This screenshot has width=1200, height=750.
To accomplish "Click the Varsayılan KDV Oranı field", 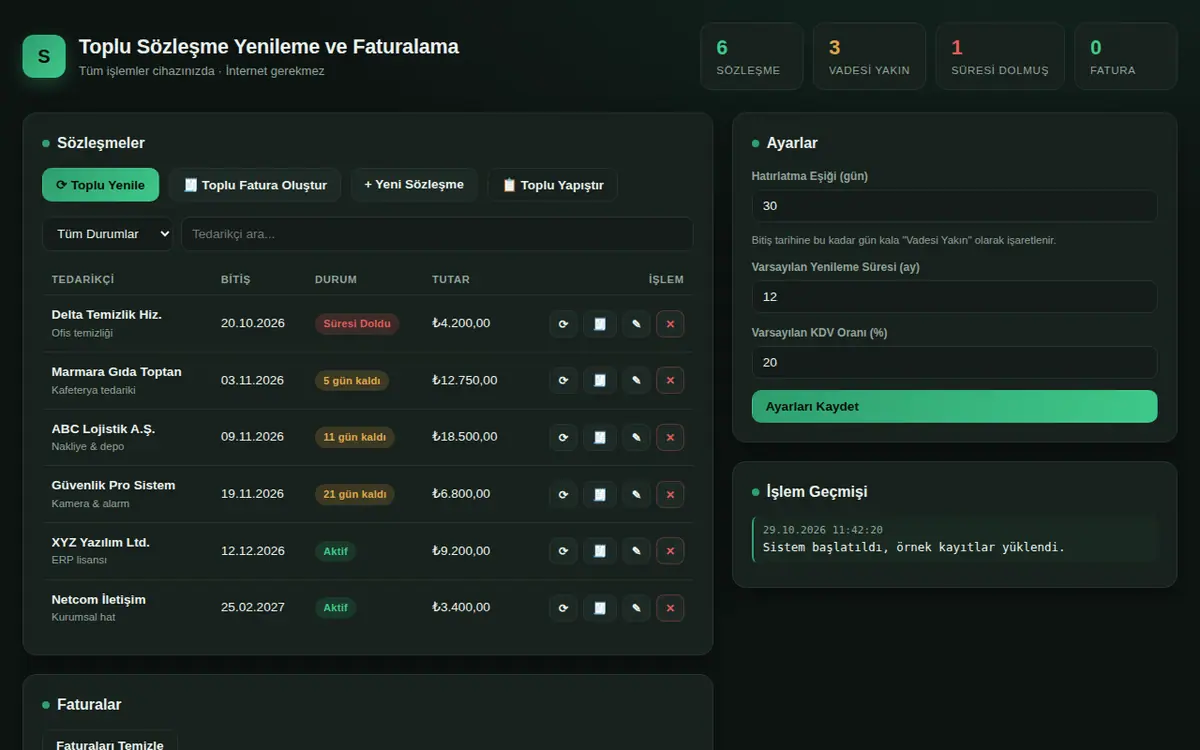I will click(954, 362).
